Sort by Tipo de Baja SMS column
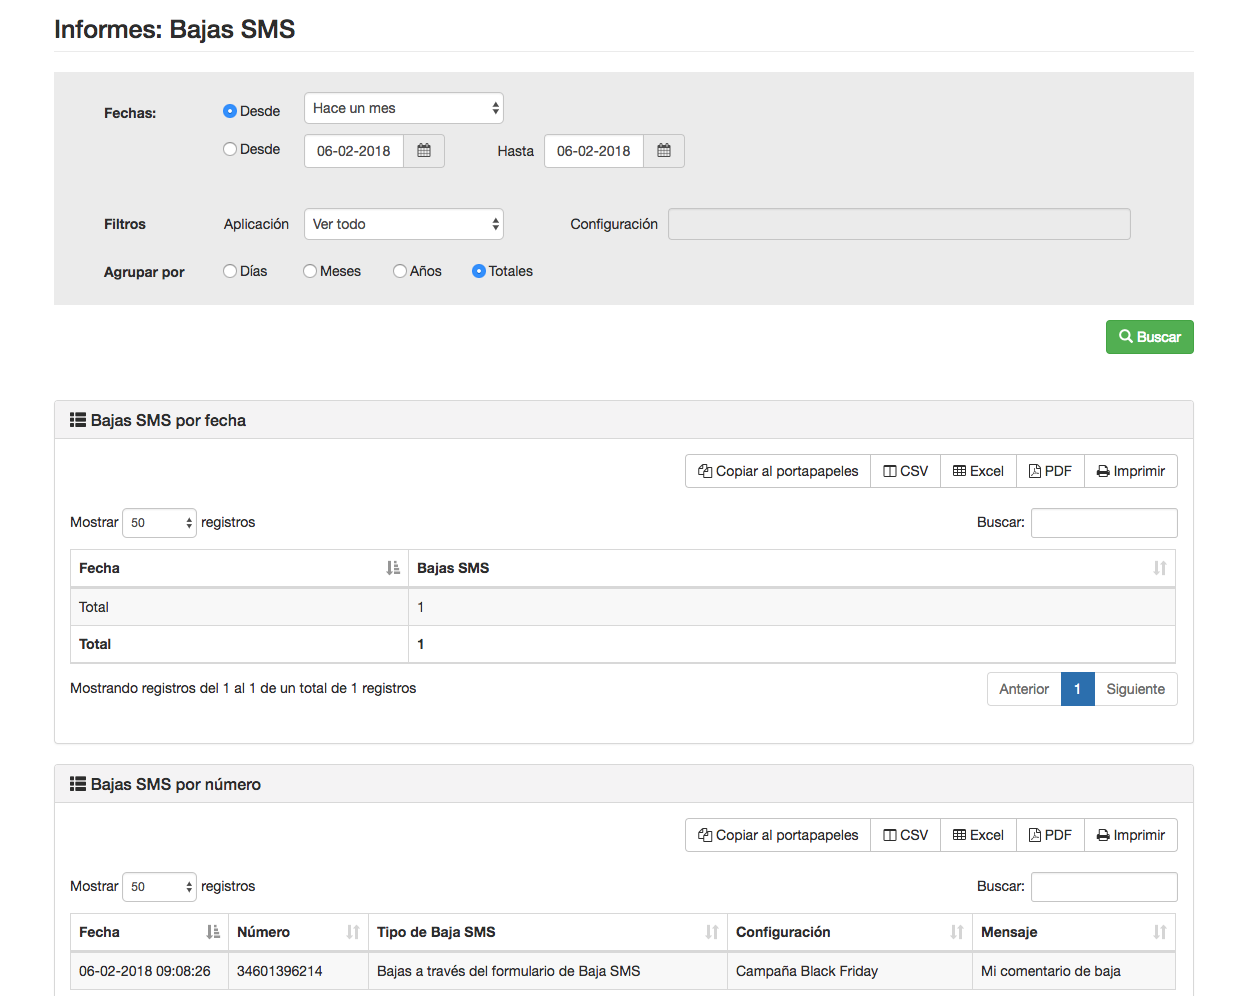Screen dimensions: 1238x996 pyautogui.click(x=547, y=932)
